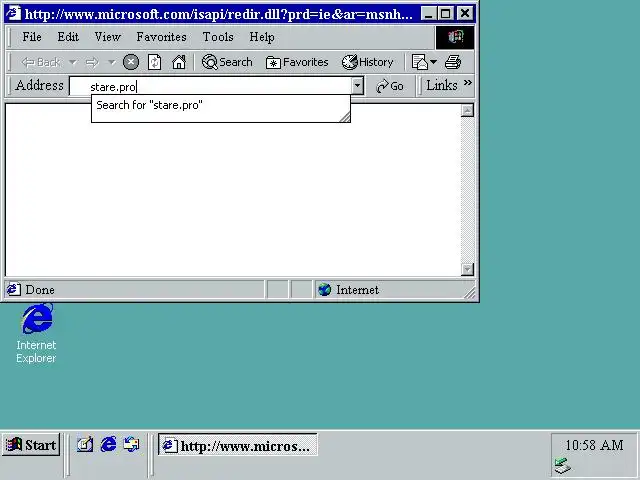
Task: Activate the http://www.micros... taskbar button
Action: click(238, 445)
